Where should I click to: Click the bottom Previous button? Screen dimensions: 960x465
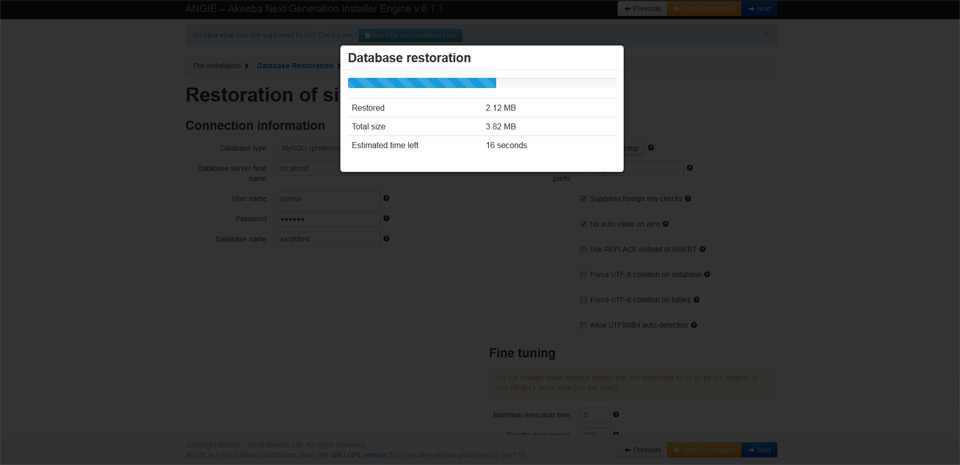(642, 450)
